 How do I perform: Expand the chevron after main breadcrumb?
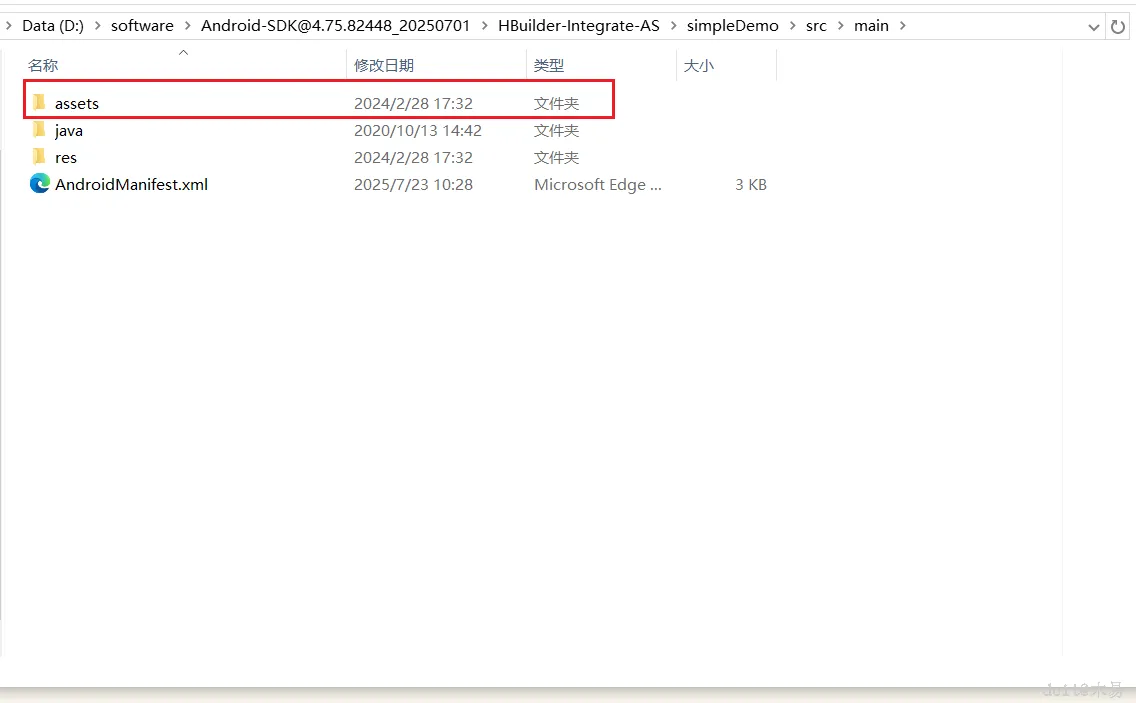pyautogui.click(x=903, y=26)
